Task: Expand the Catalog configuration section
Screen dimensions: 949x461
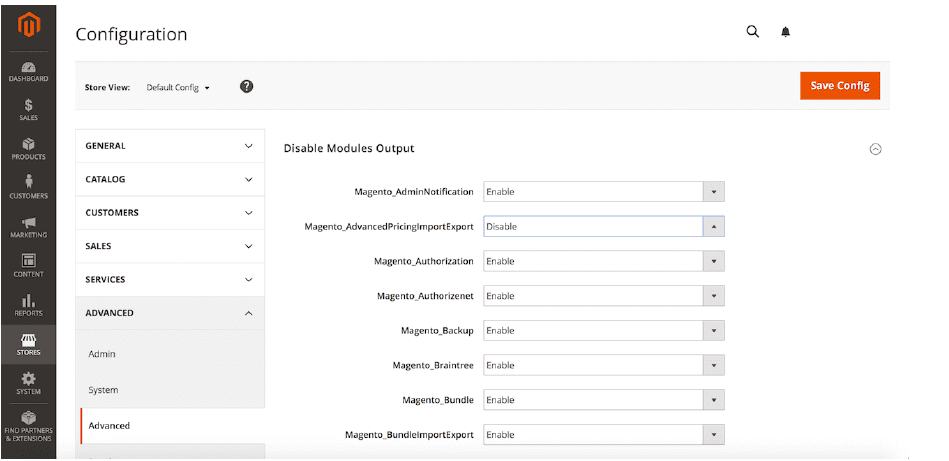Action: [x=170, y=180]
